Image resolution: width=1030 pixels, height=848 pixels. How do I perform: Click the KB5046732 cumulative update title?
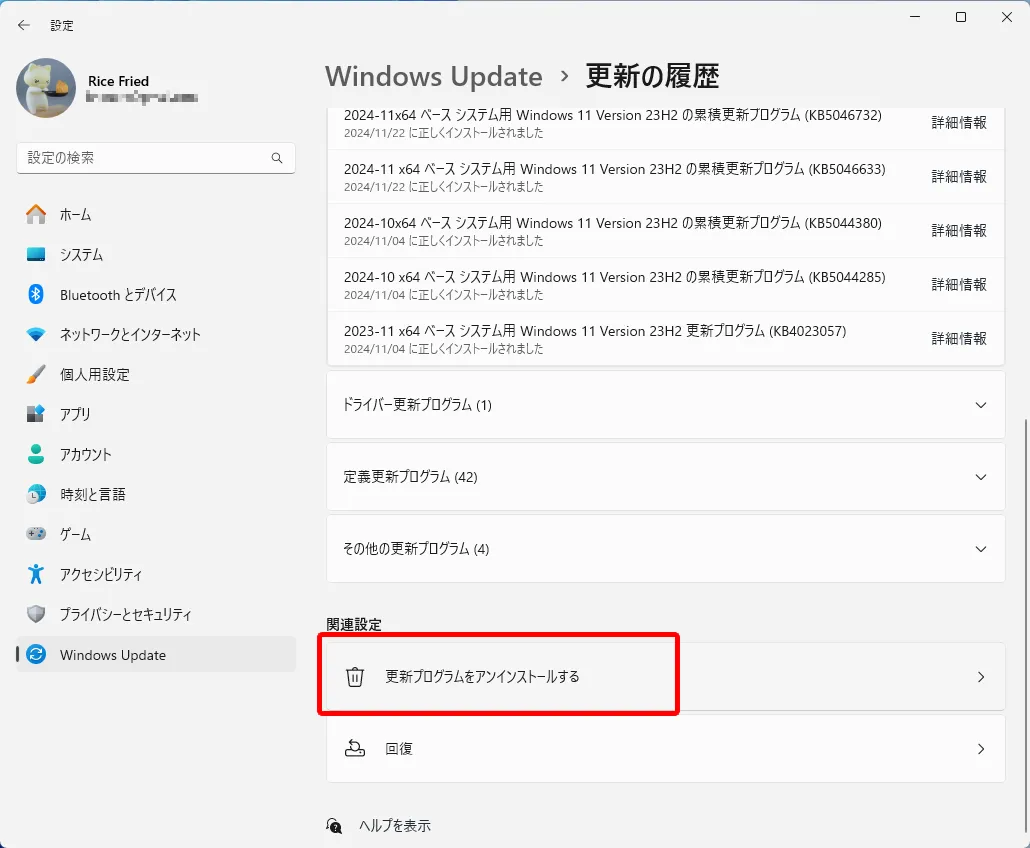point(613,115)
